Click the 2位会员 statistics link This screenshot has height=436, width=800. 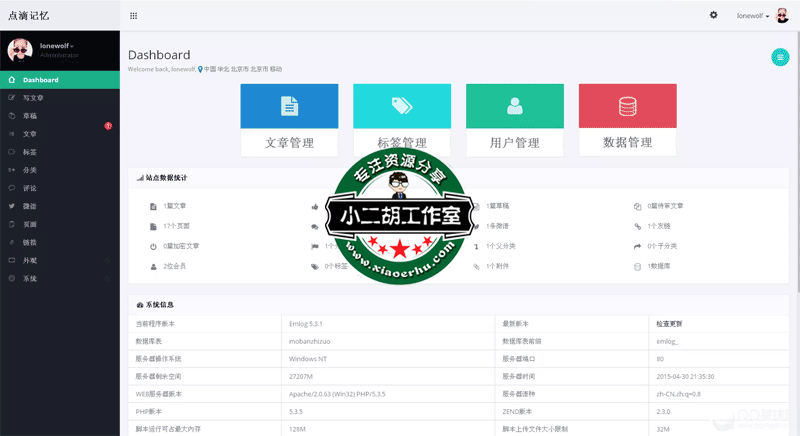coord(174,266)
